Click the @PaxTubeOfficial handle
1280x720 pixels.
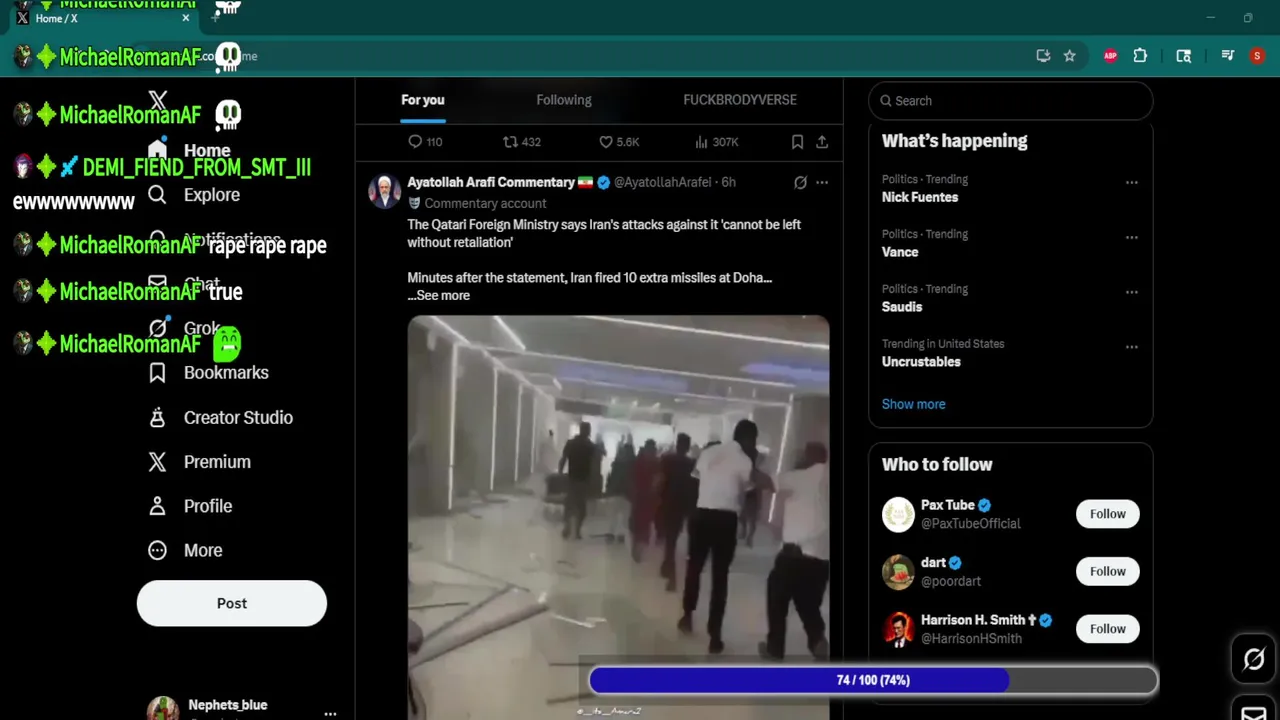tap(971, 524)
